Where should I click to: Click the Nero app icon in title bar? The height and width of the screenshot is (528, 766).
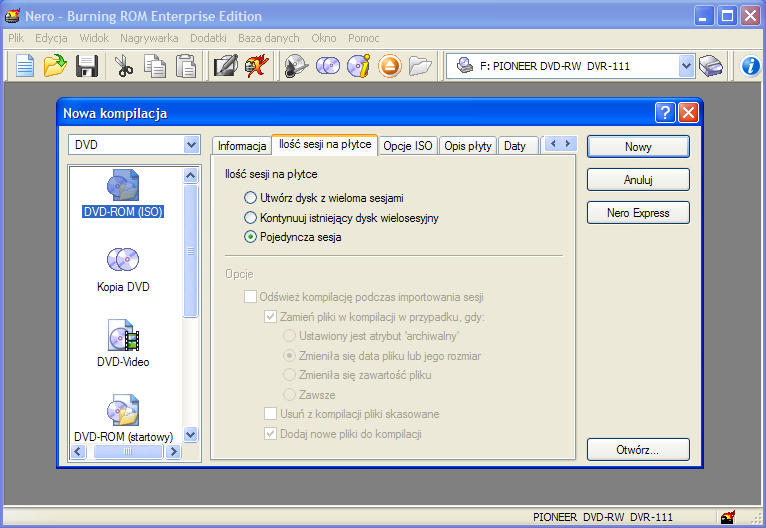tap(12, 16)
